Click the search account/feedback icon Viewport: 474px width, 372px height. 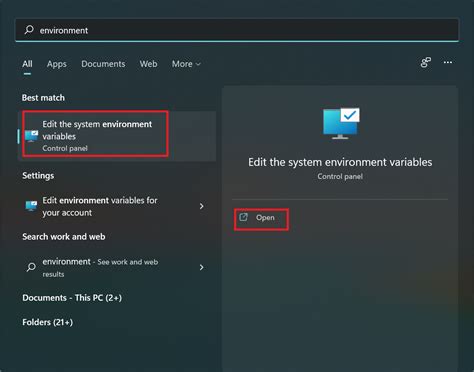pos(426,62)
